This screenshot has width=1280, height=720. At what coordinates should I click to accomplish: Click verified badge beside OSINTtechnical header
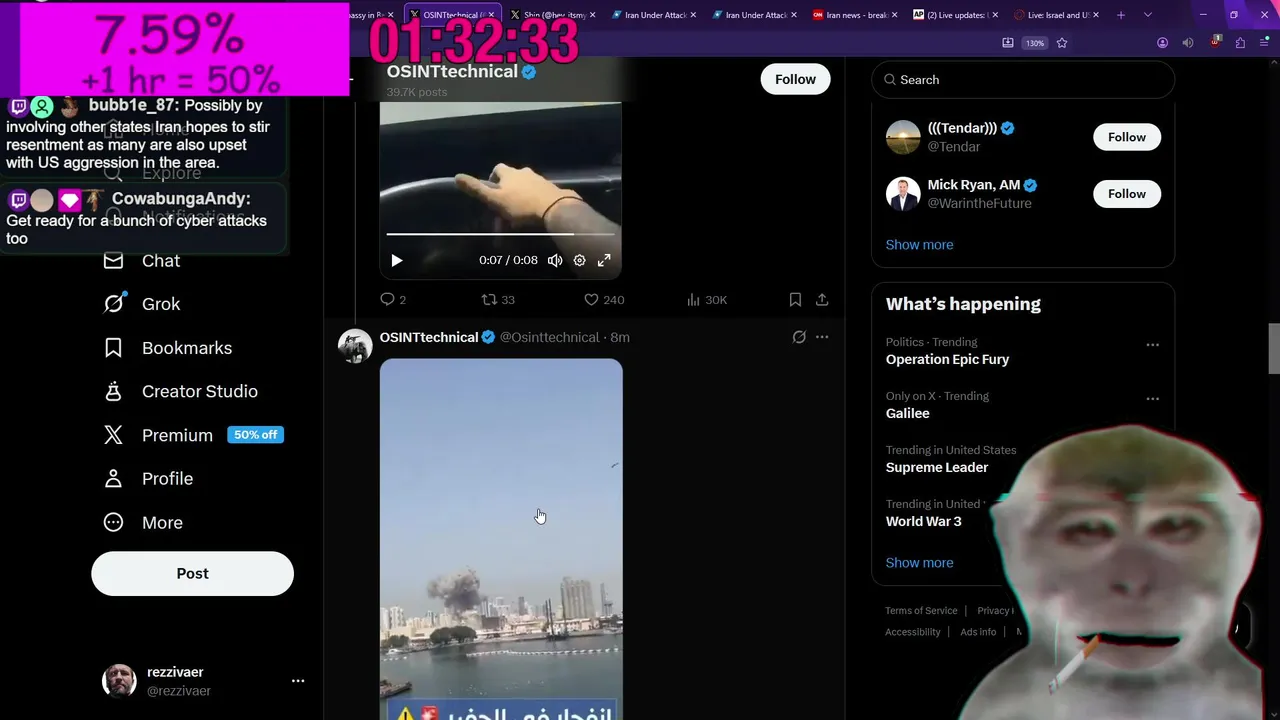[x=529, y=72]
